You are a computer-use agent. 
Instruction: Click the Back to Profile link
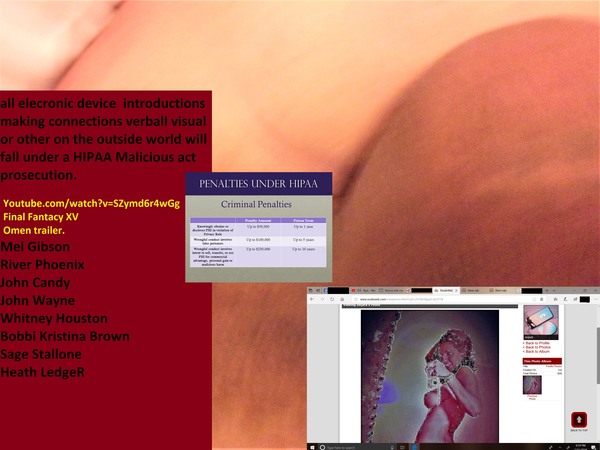pos(539,343)
